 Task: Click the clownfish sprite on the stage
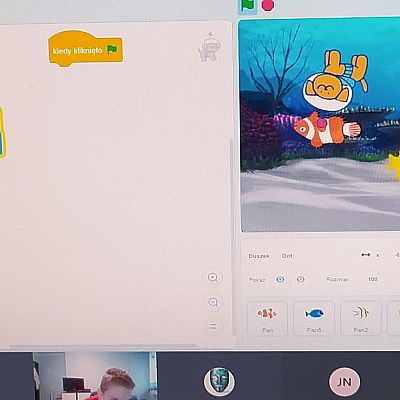coord(326,129)
